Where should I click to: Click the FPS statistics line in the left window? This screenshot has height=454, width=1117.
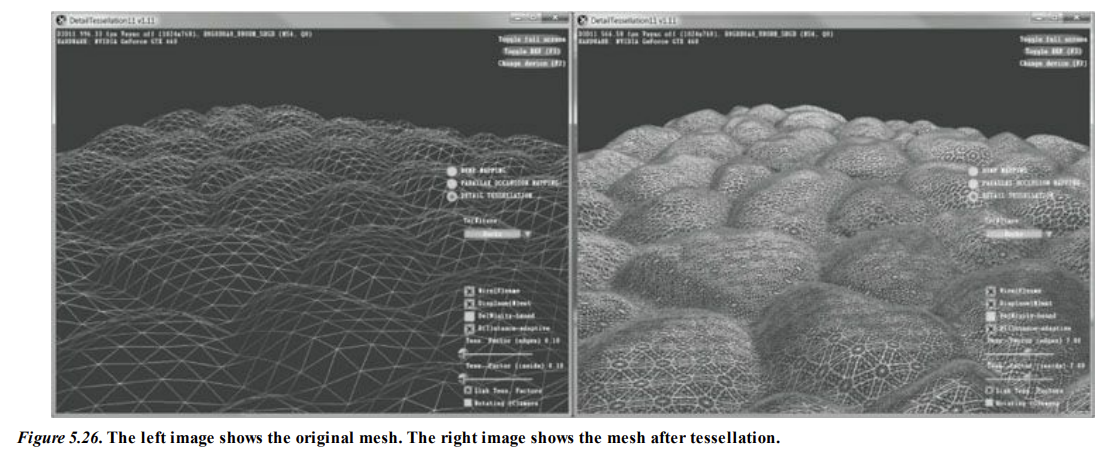(x=185, y=35)
